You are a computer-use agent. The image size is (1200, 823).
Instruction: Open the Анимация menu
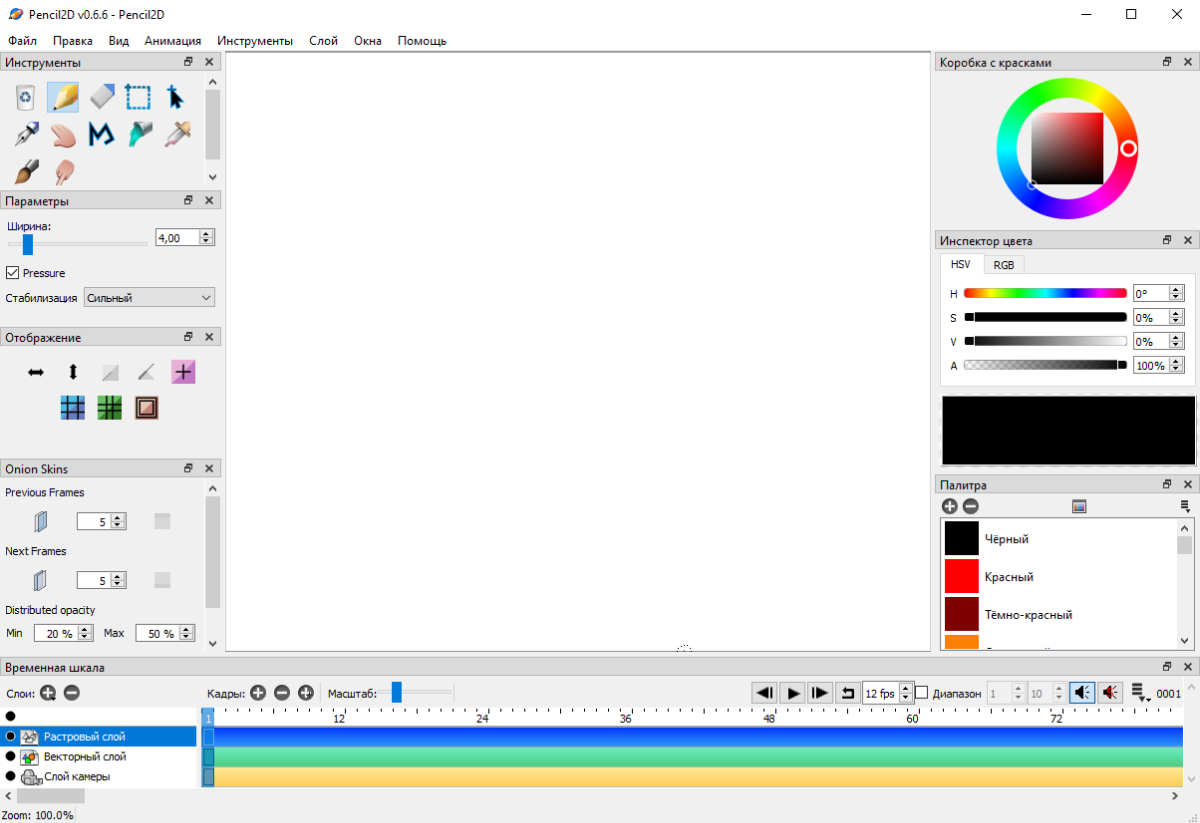(173, 41)
